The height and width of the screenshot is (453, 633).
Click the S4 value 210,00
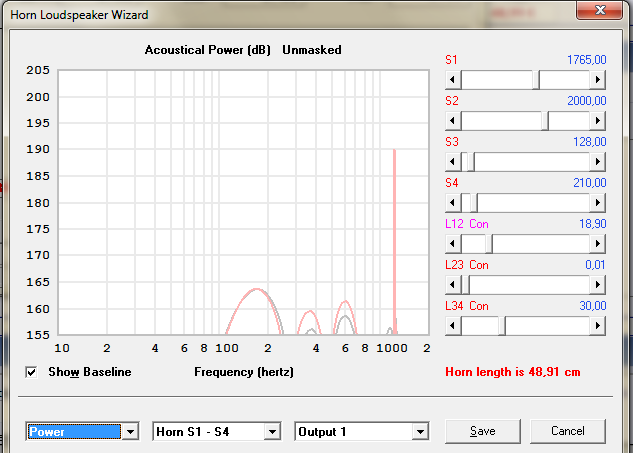coord(590,183)
